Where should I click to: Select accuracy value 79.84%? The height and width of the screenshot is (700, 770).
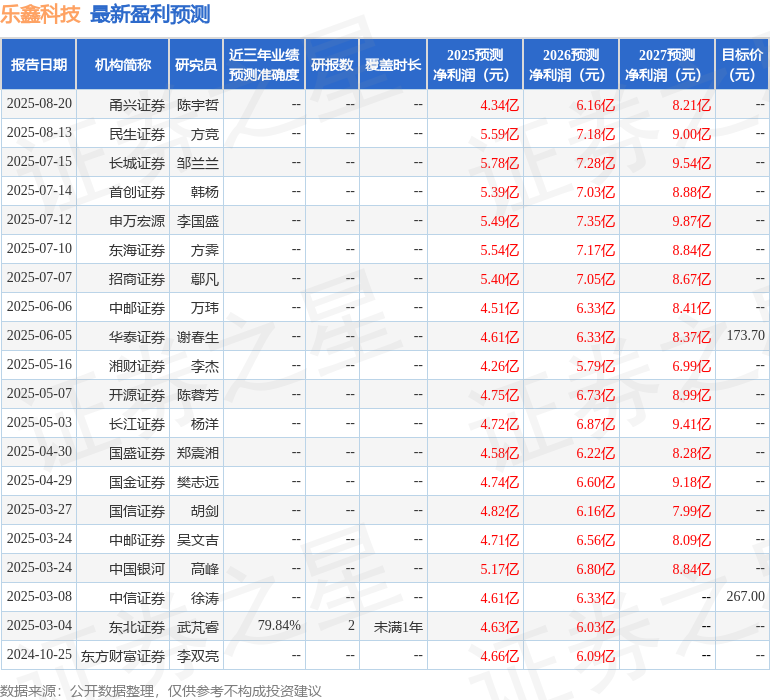pos(279,625)
